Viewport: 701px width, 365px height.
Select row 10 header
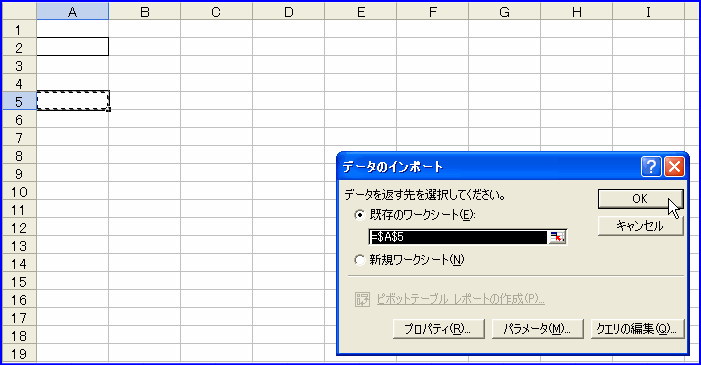[19, 191]
